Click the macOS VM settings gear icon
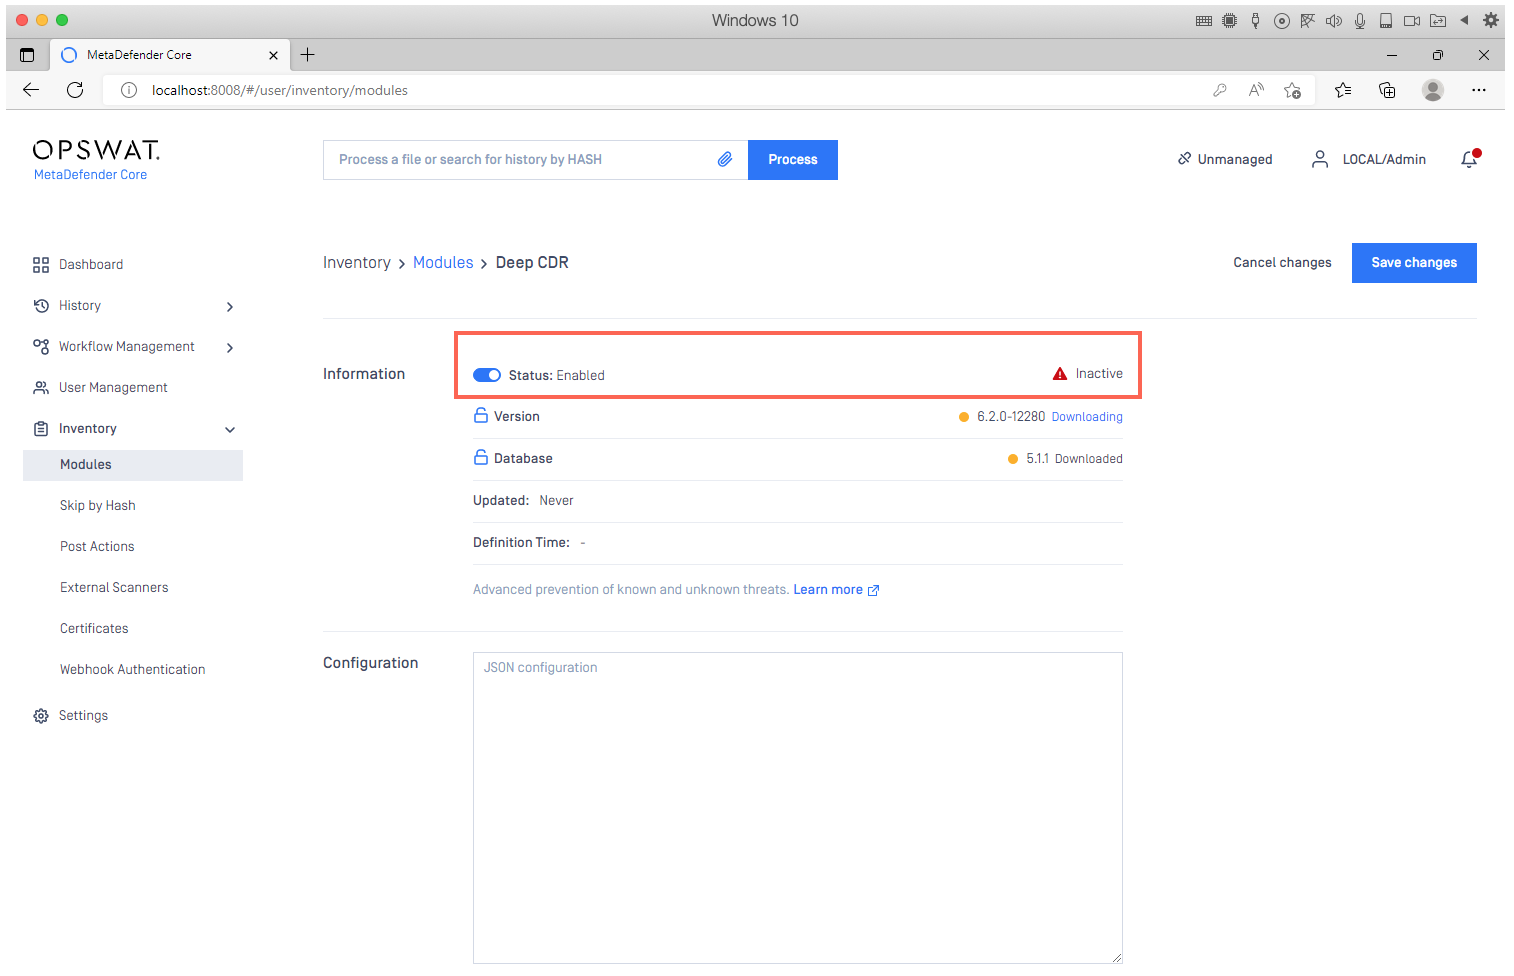Viewport: 1514px width, 976px height. (1491, 20)
